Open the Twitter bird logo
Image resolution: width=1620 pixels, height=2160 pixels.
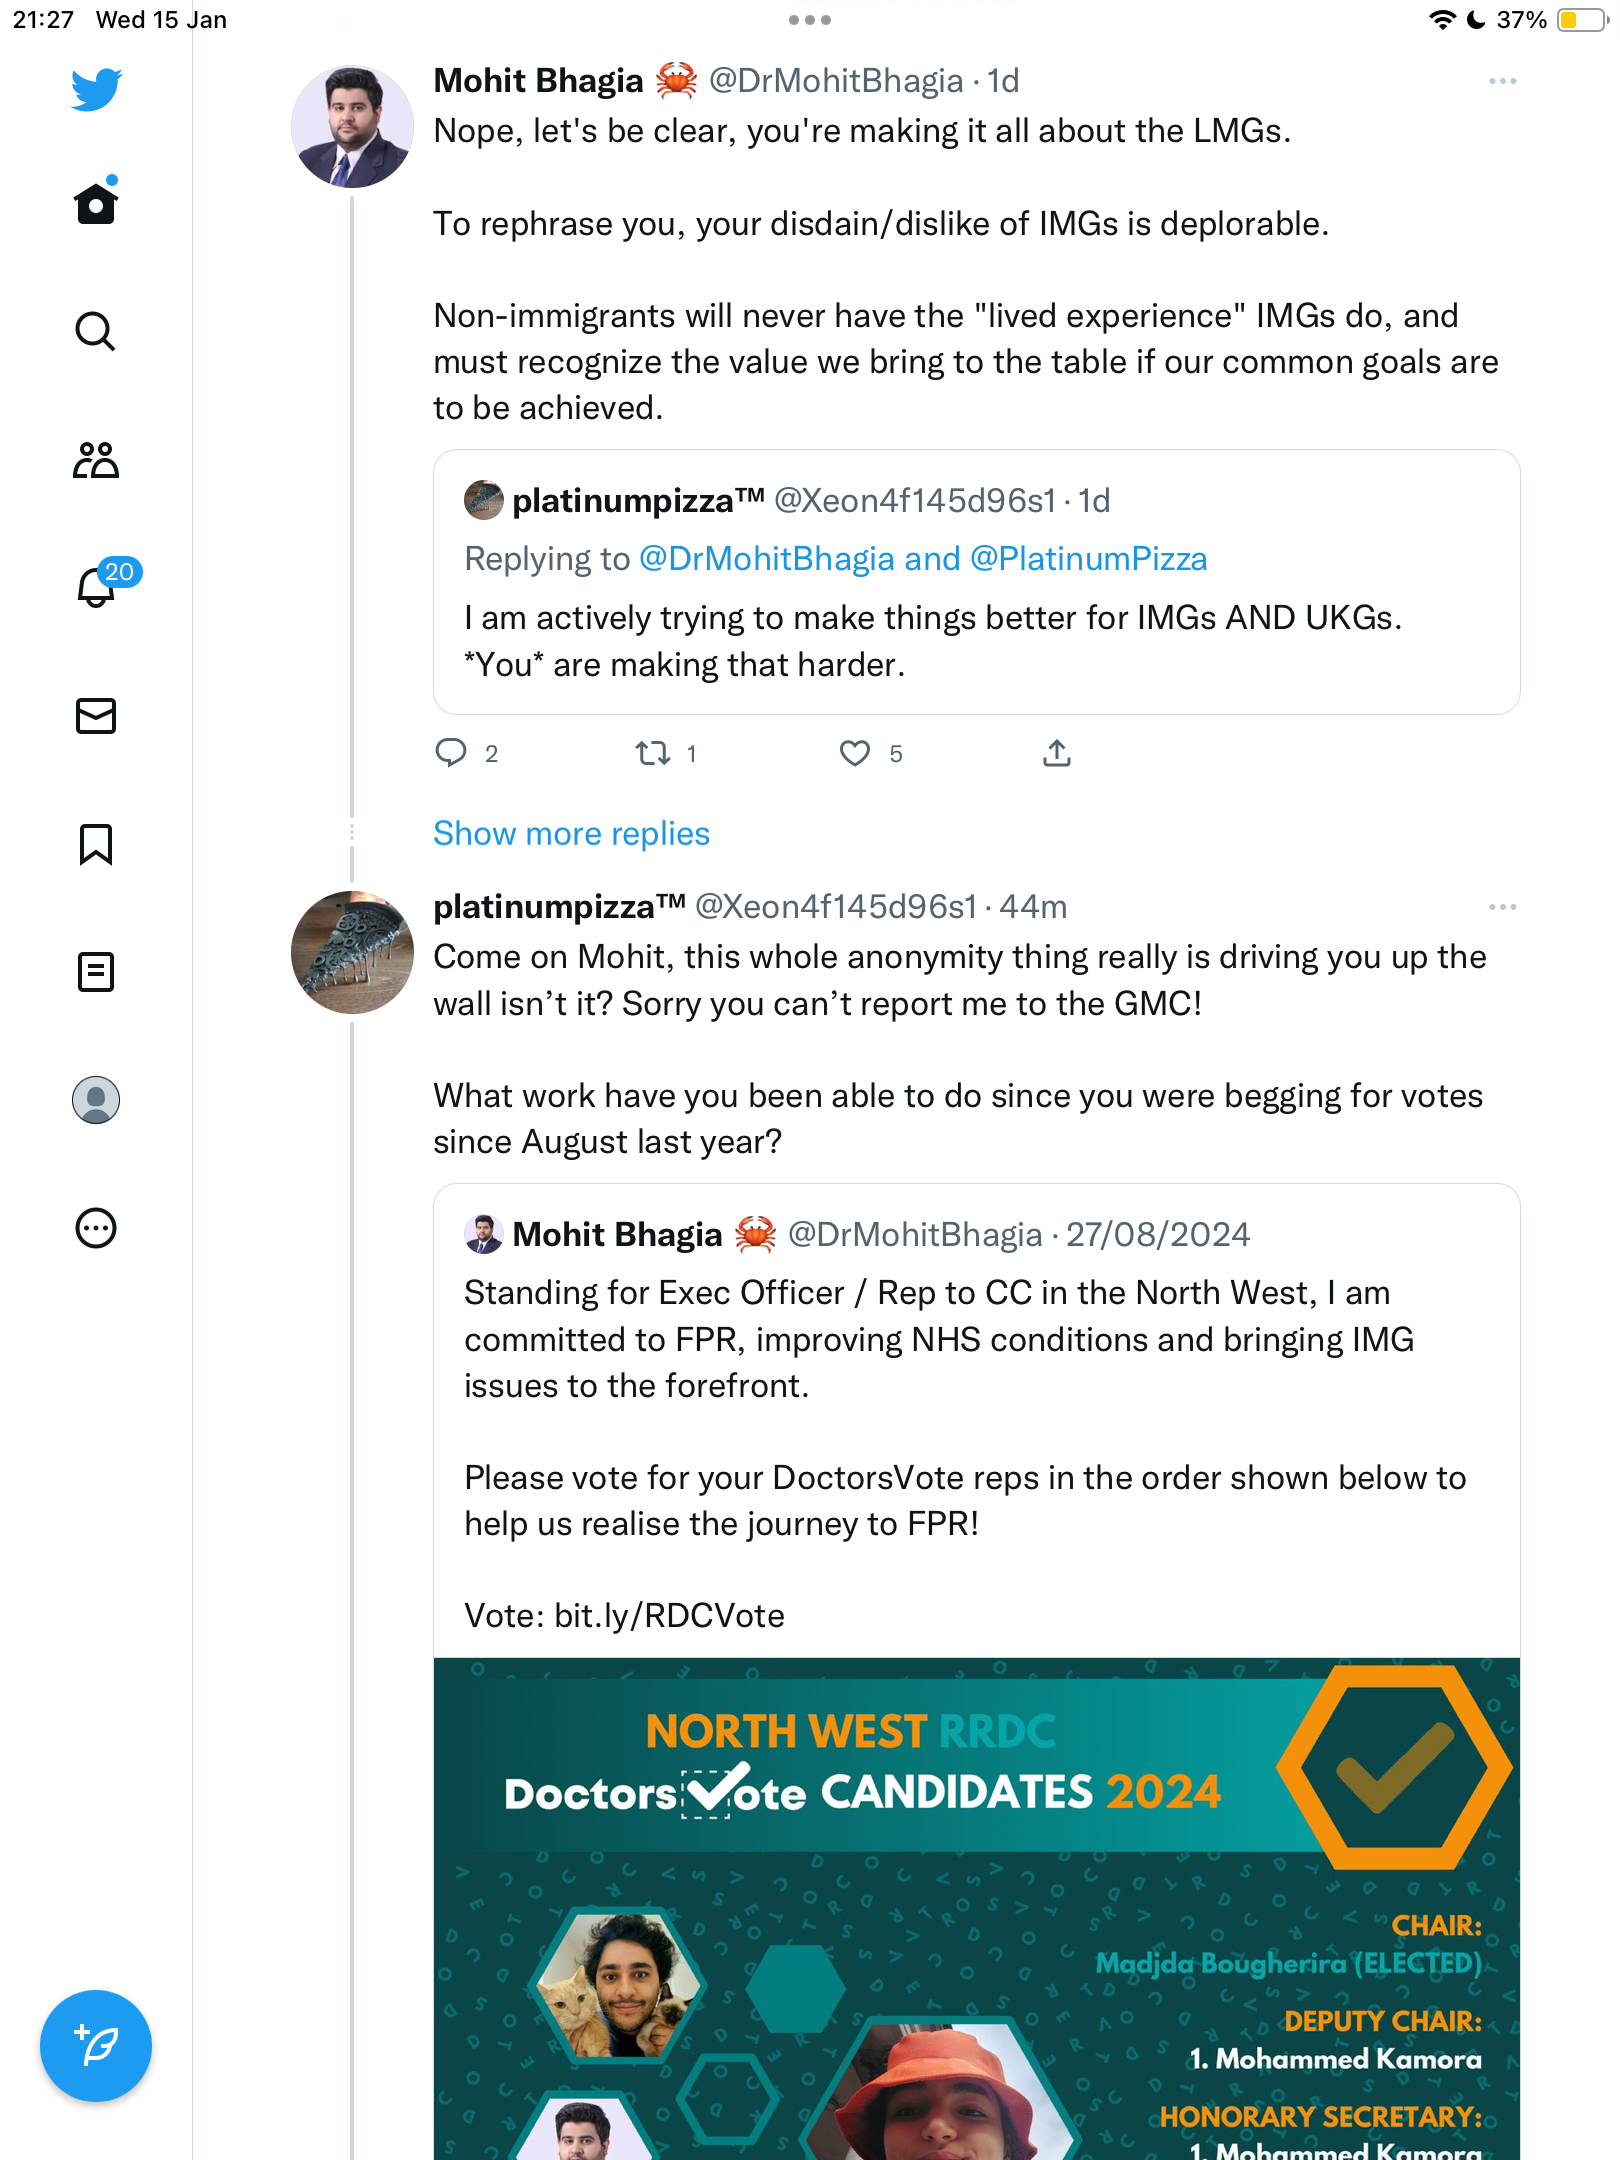click(x=96, y=89)
